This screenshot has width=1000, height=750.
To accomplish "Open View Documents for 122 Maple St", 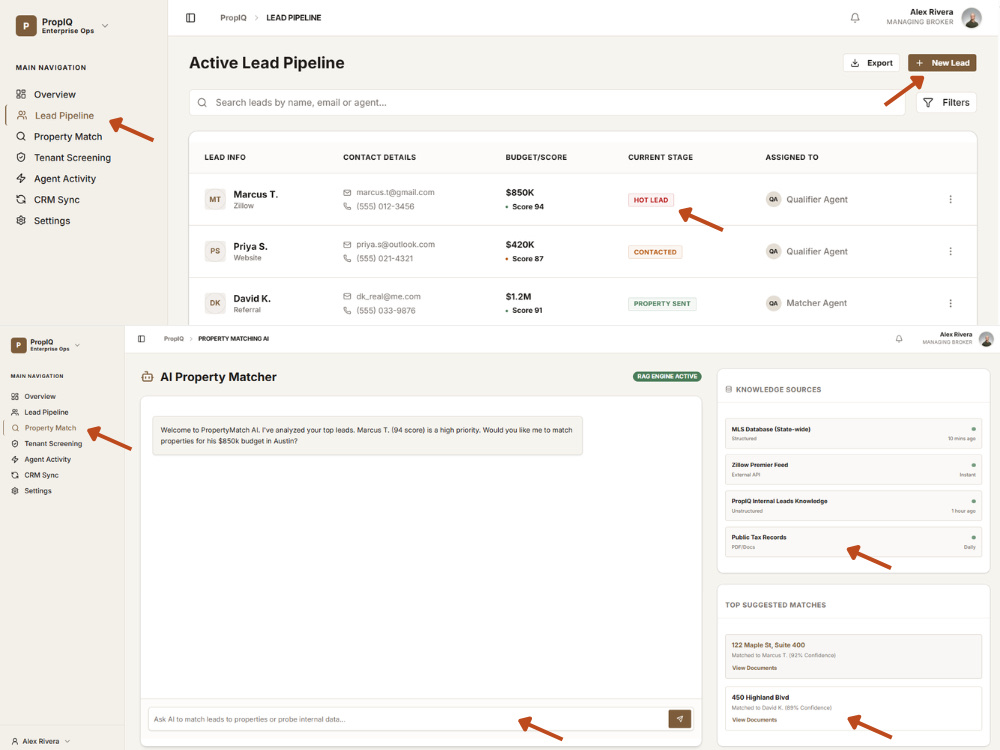I will pos(754,668).
